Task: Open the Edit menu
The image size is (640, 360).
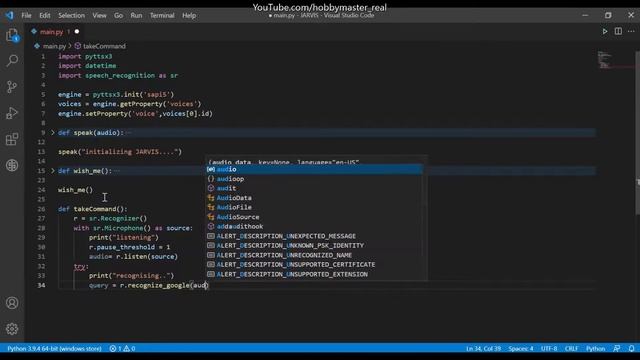Action: pos(44,16)
